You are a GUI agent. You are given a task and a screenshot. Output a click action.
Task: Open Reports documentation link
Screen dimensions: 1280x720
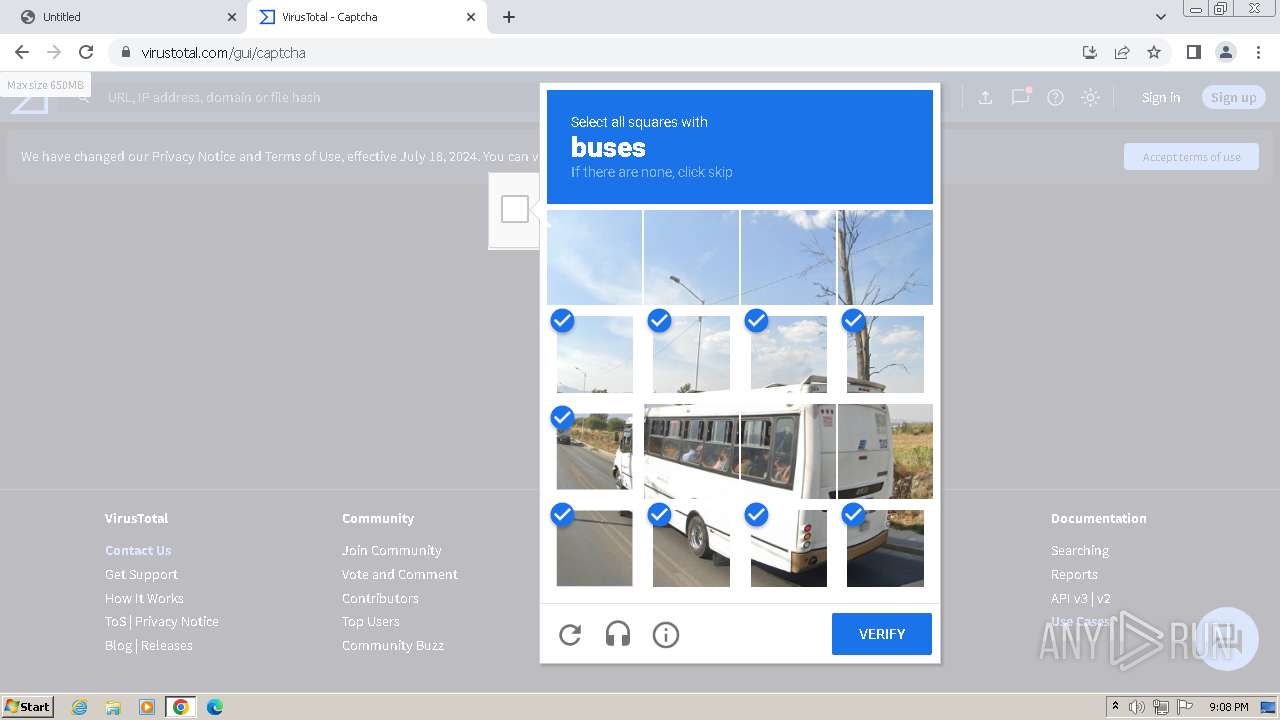(x=1074, y=574)
